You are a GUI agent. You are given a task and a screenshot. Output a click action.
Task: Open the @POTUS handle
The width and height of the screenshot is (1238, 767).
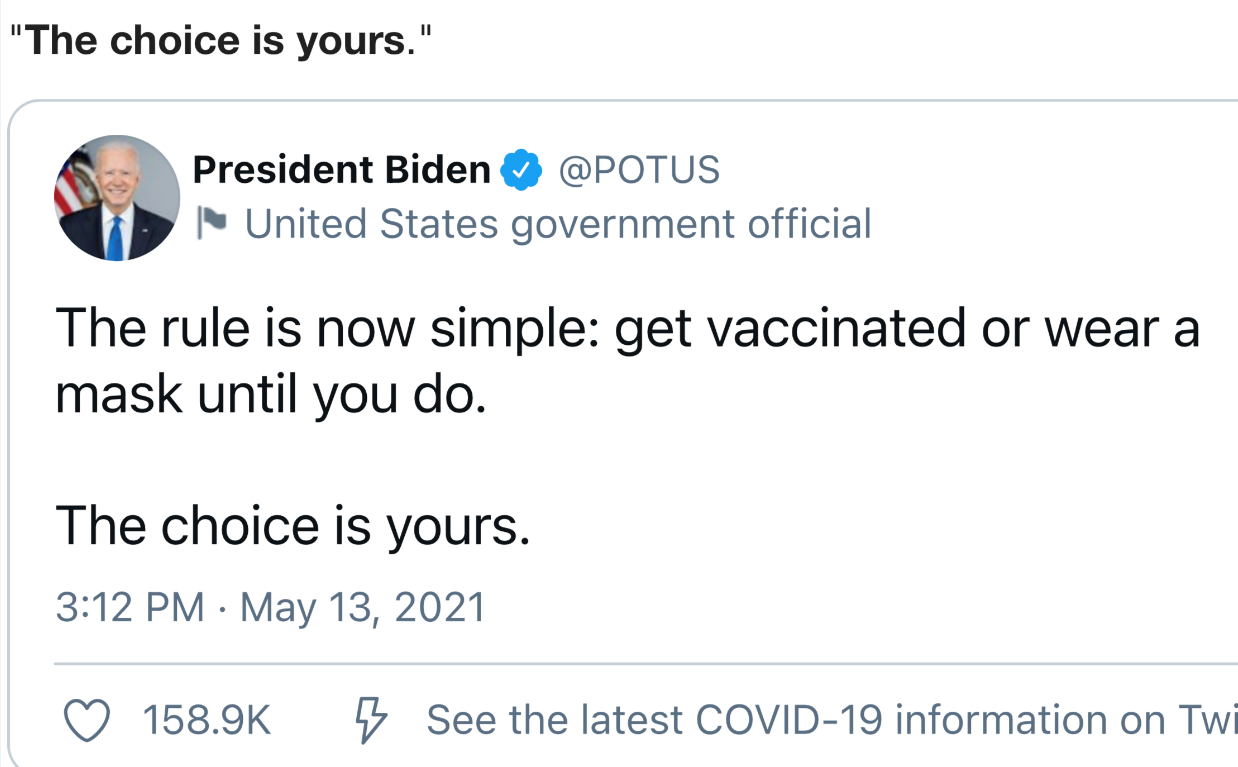638,171
